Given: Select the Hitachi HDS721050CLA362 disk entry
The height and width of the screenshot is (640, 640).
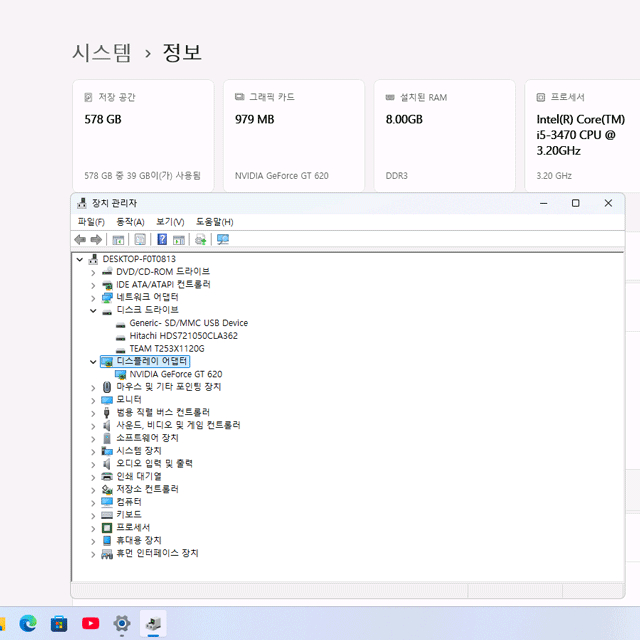Looking at the screenshot, I should pyautogui.click(x=183, y=336).
